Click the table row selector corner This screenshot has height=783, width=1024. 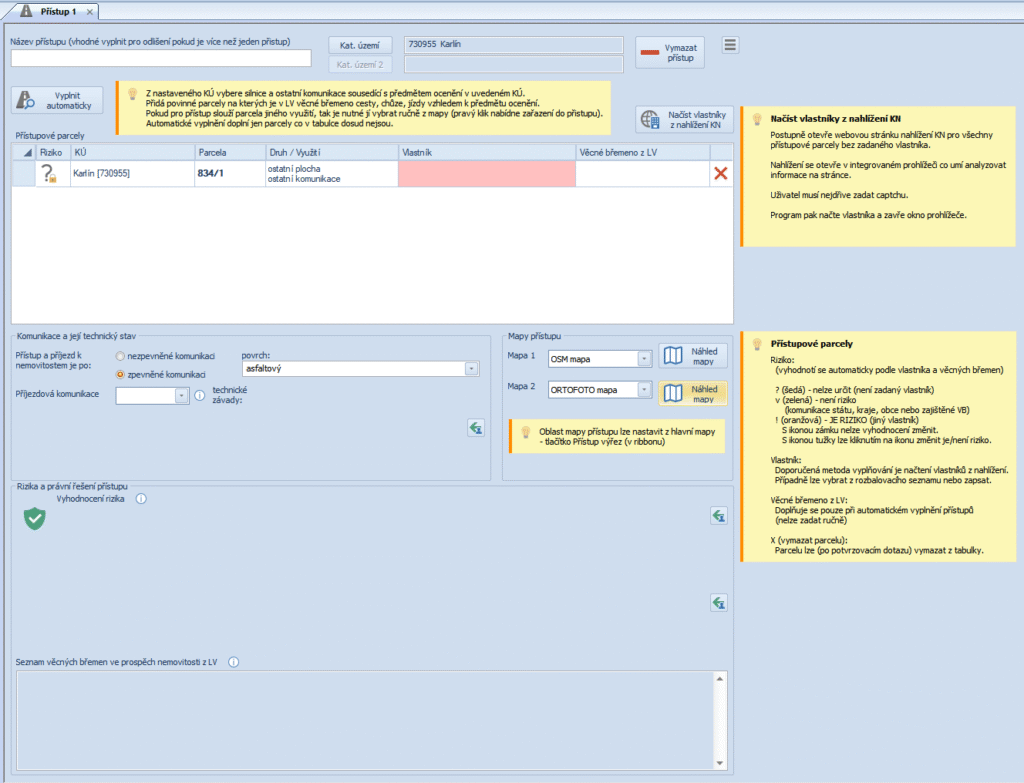(25, 152)
